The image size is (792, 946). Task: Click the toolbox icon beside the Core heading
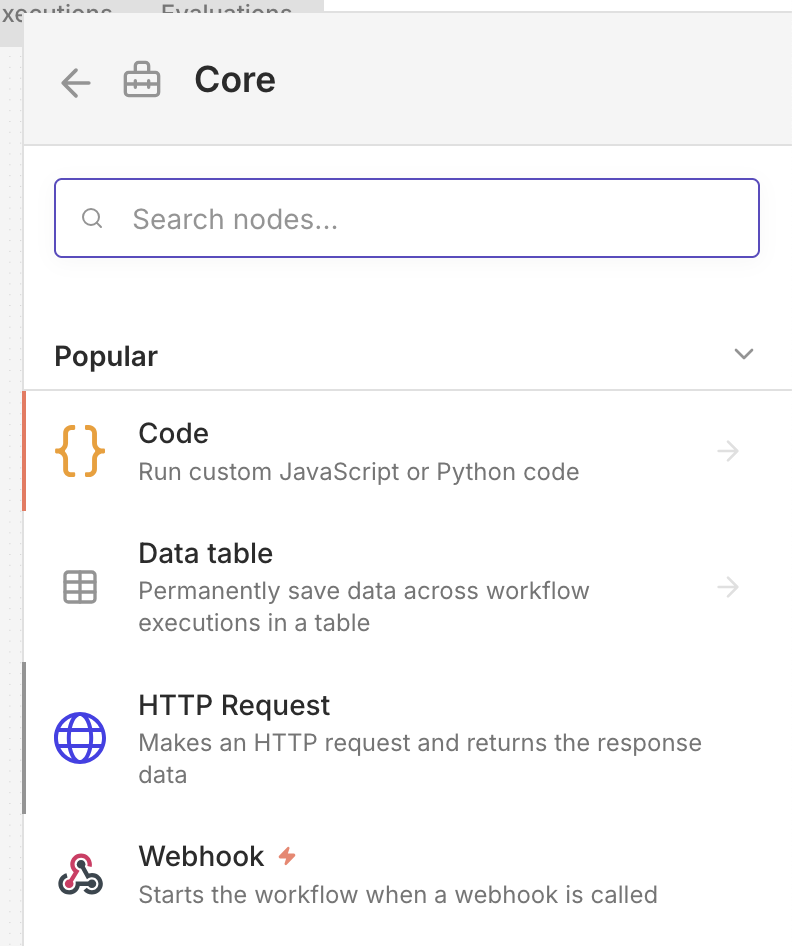[142, 80]
